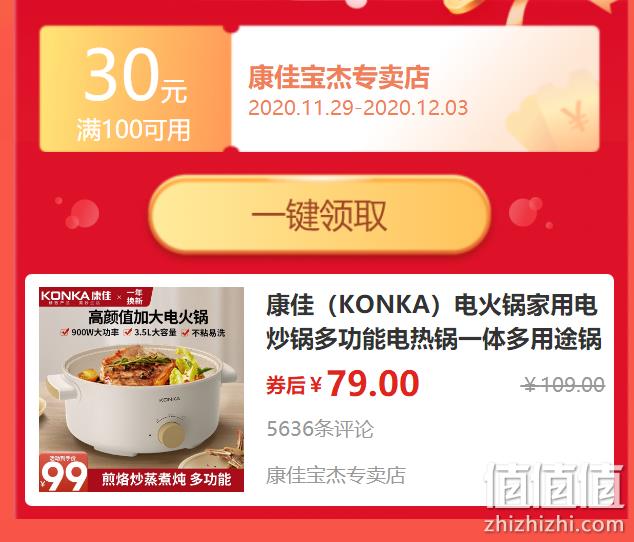Open the 康佳宝杰专卖店 coupon store title
634x542 pixels.
(338, 77)
